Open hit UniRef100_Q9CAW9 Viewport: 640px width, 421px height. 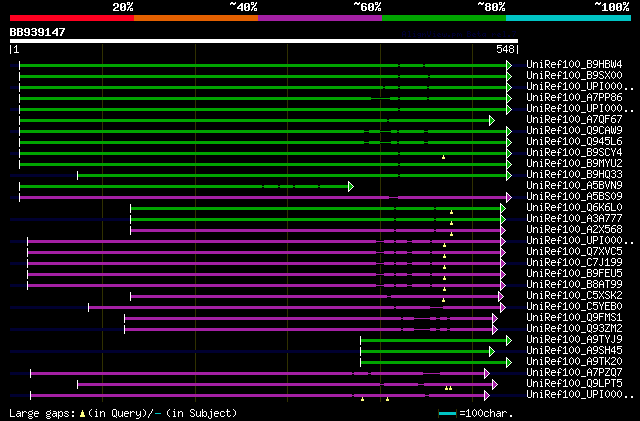[574, 130]
